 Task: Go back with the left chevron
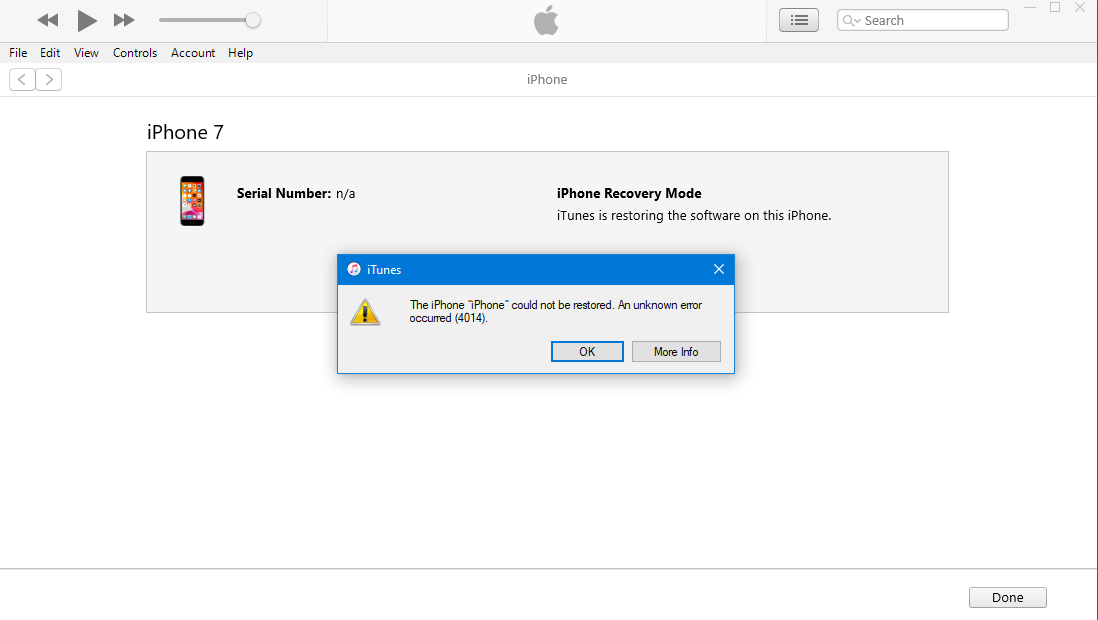[22, 80]
